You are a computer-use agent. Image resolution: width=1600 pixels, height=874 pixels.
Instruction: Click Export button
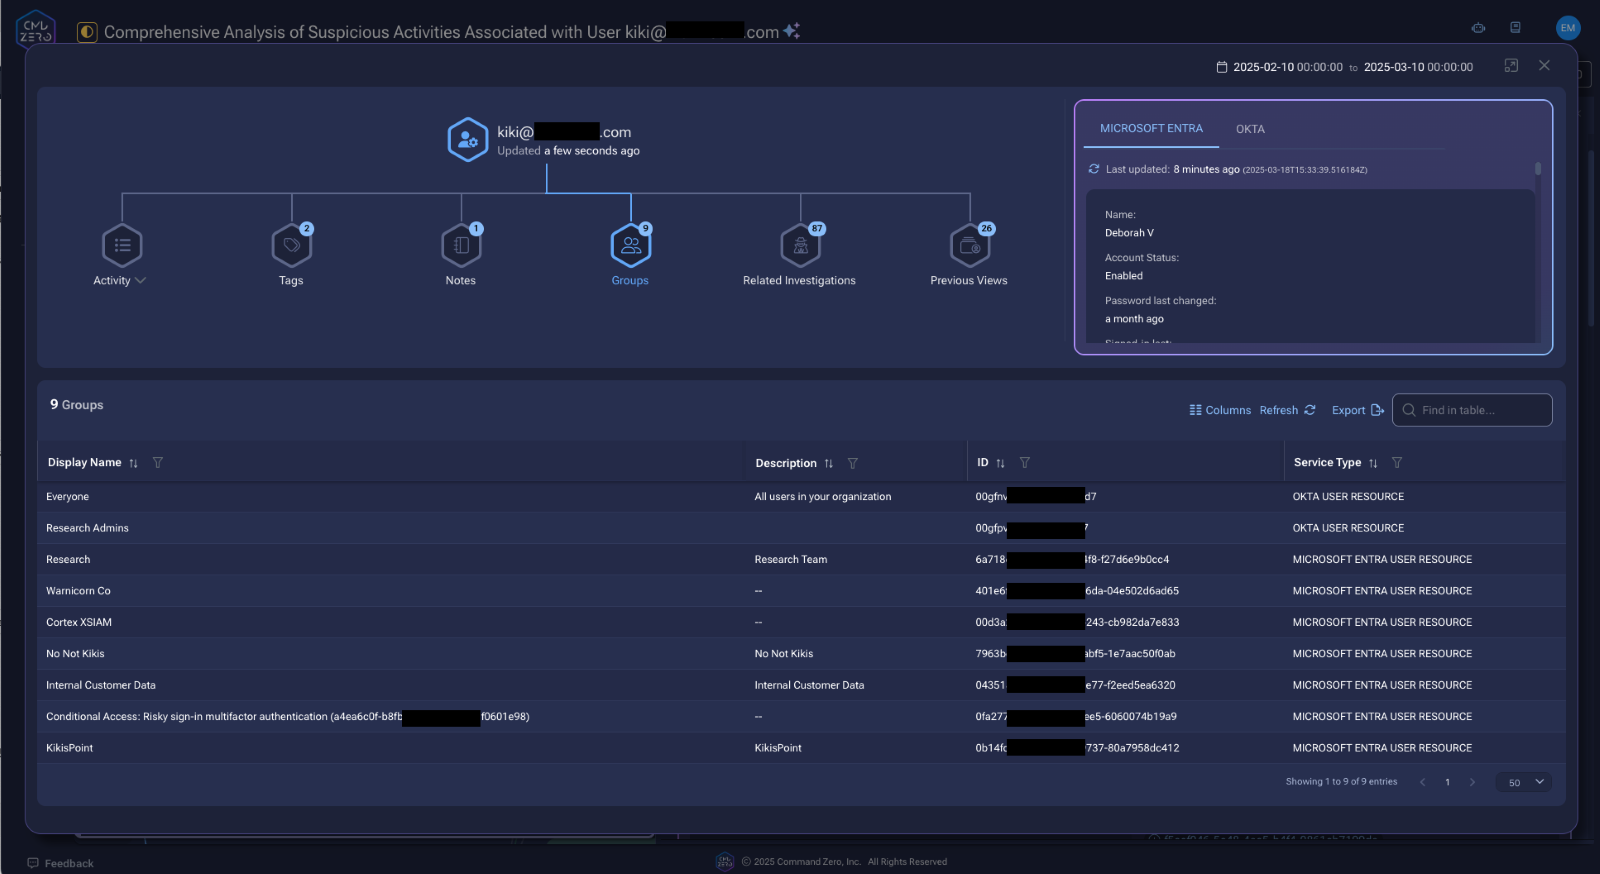coord(1357,410)
